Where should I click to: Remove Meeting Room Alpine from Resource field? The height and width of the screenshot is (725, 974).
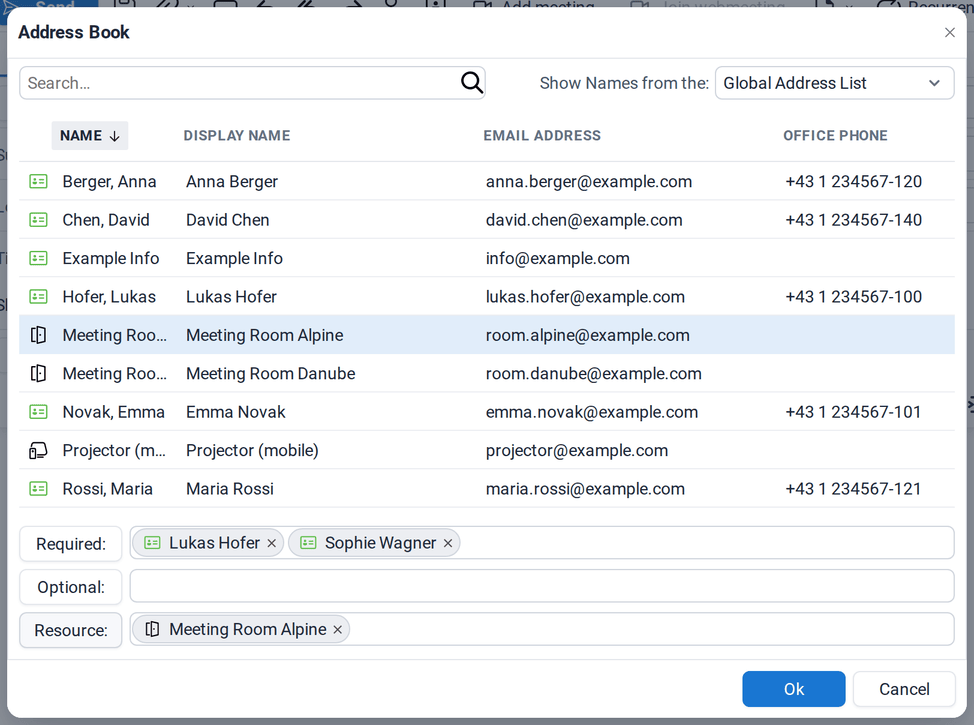tap(337, 629)
